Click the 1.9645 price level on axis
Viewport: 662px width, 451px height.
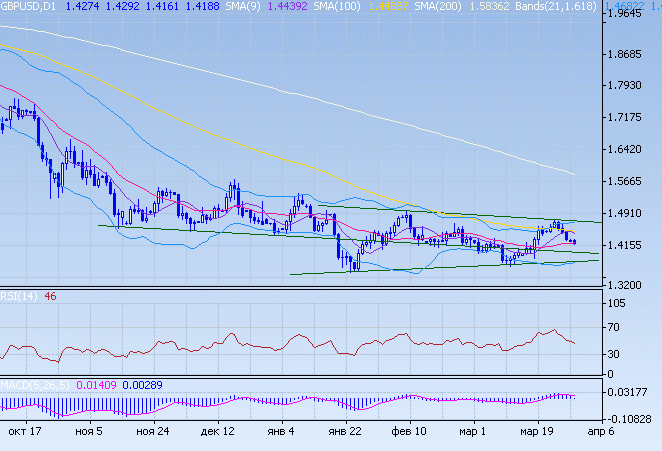[631, 15]
